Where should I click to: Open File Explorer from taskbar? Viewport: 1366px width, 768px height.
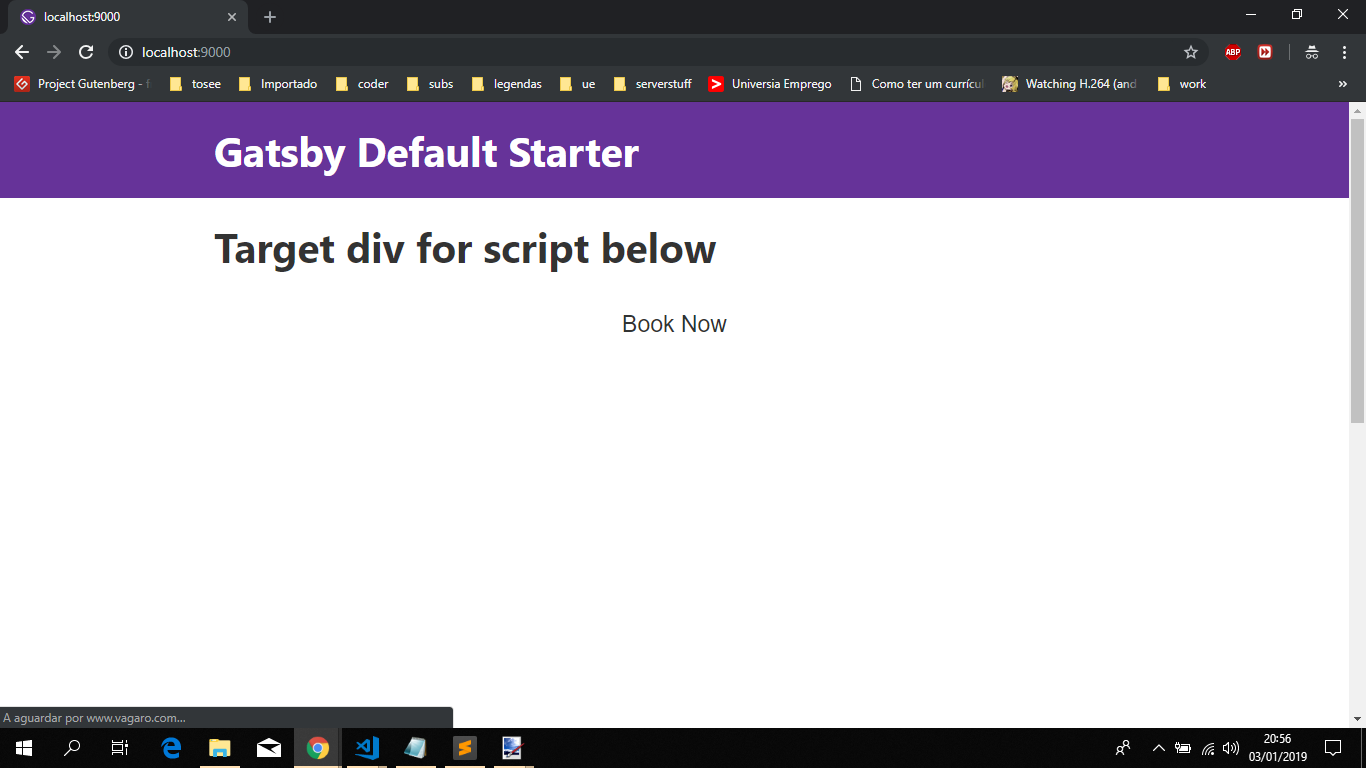tap(220, 748)
